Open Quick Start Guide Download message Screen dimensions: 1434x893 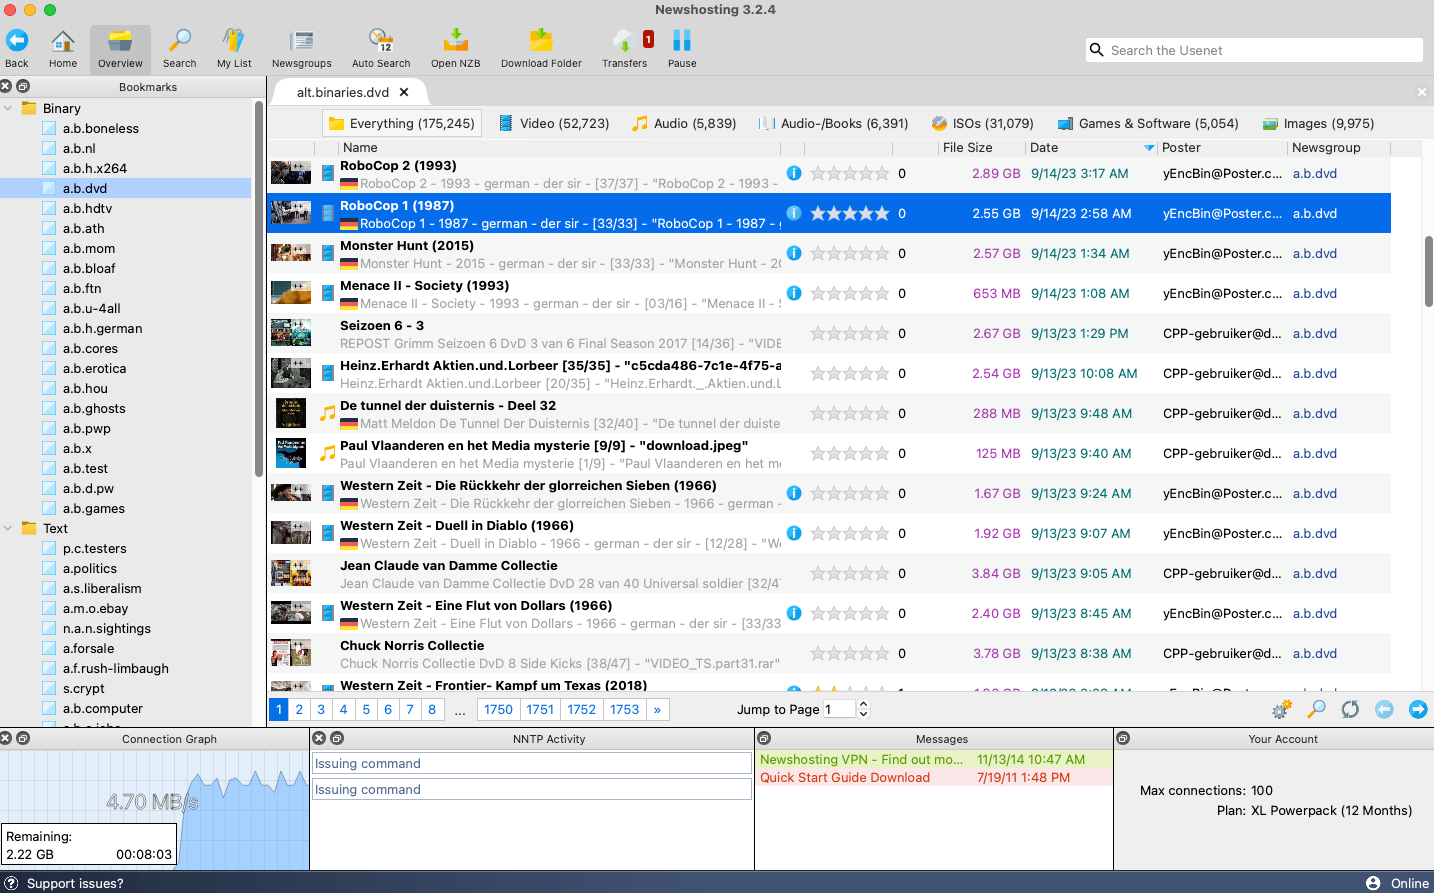coord(933,777)
